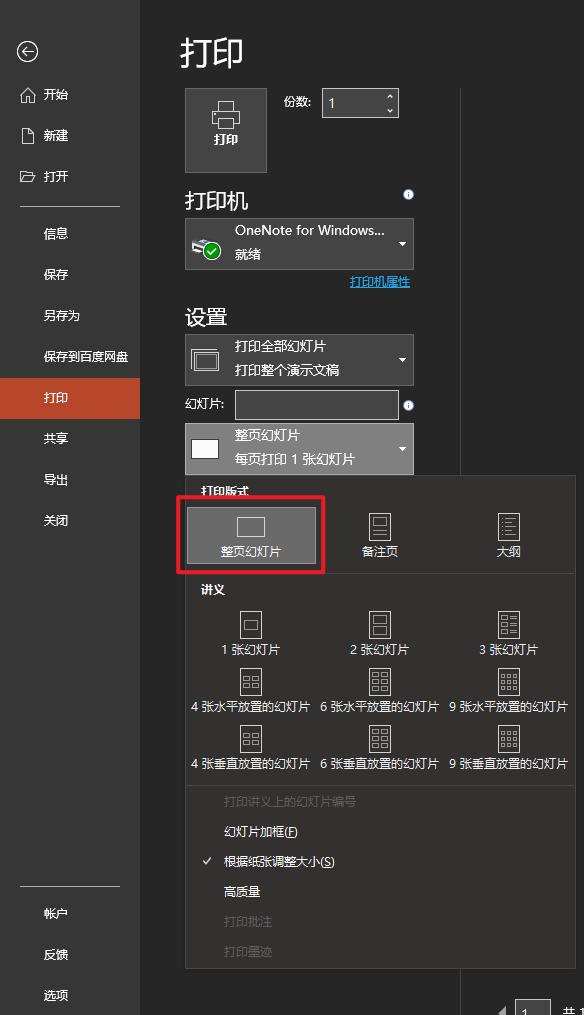Choose 9 张水平放置的幻灯片 handout
Viewport: 584px width, 1015px height.
tap(509, 691)
